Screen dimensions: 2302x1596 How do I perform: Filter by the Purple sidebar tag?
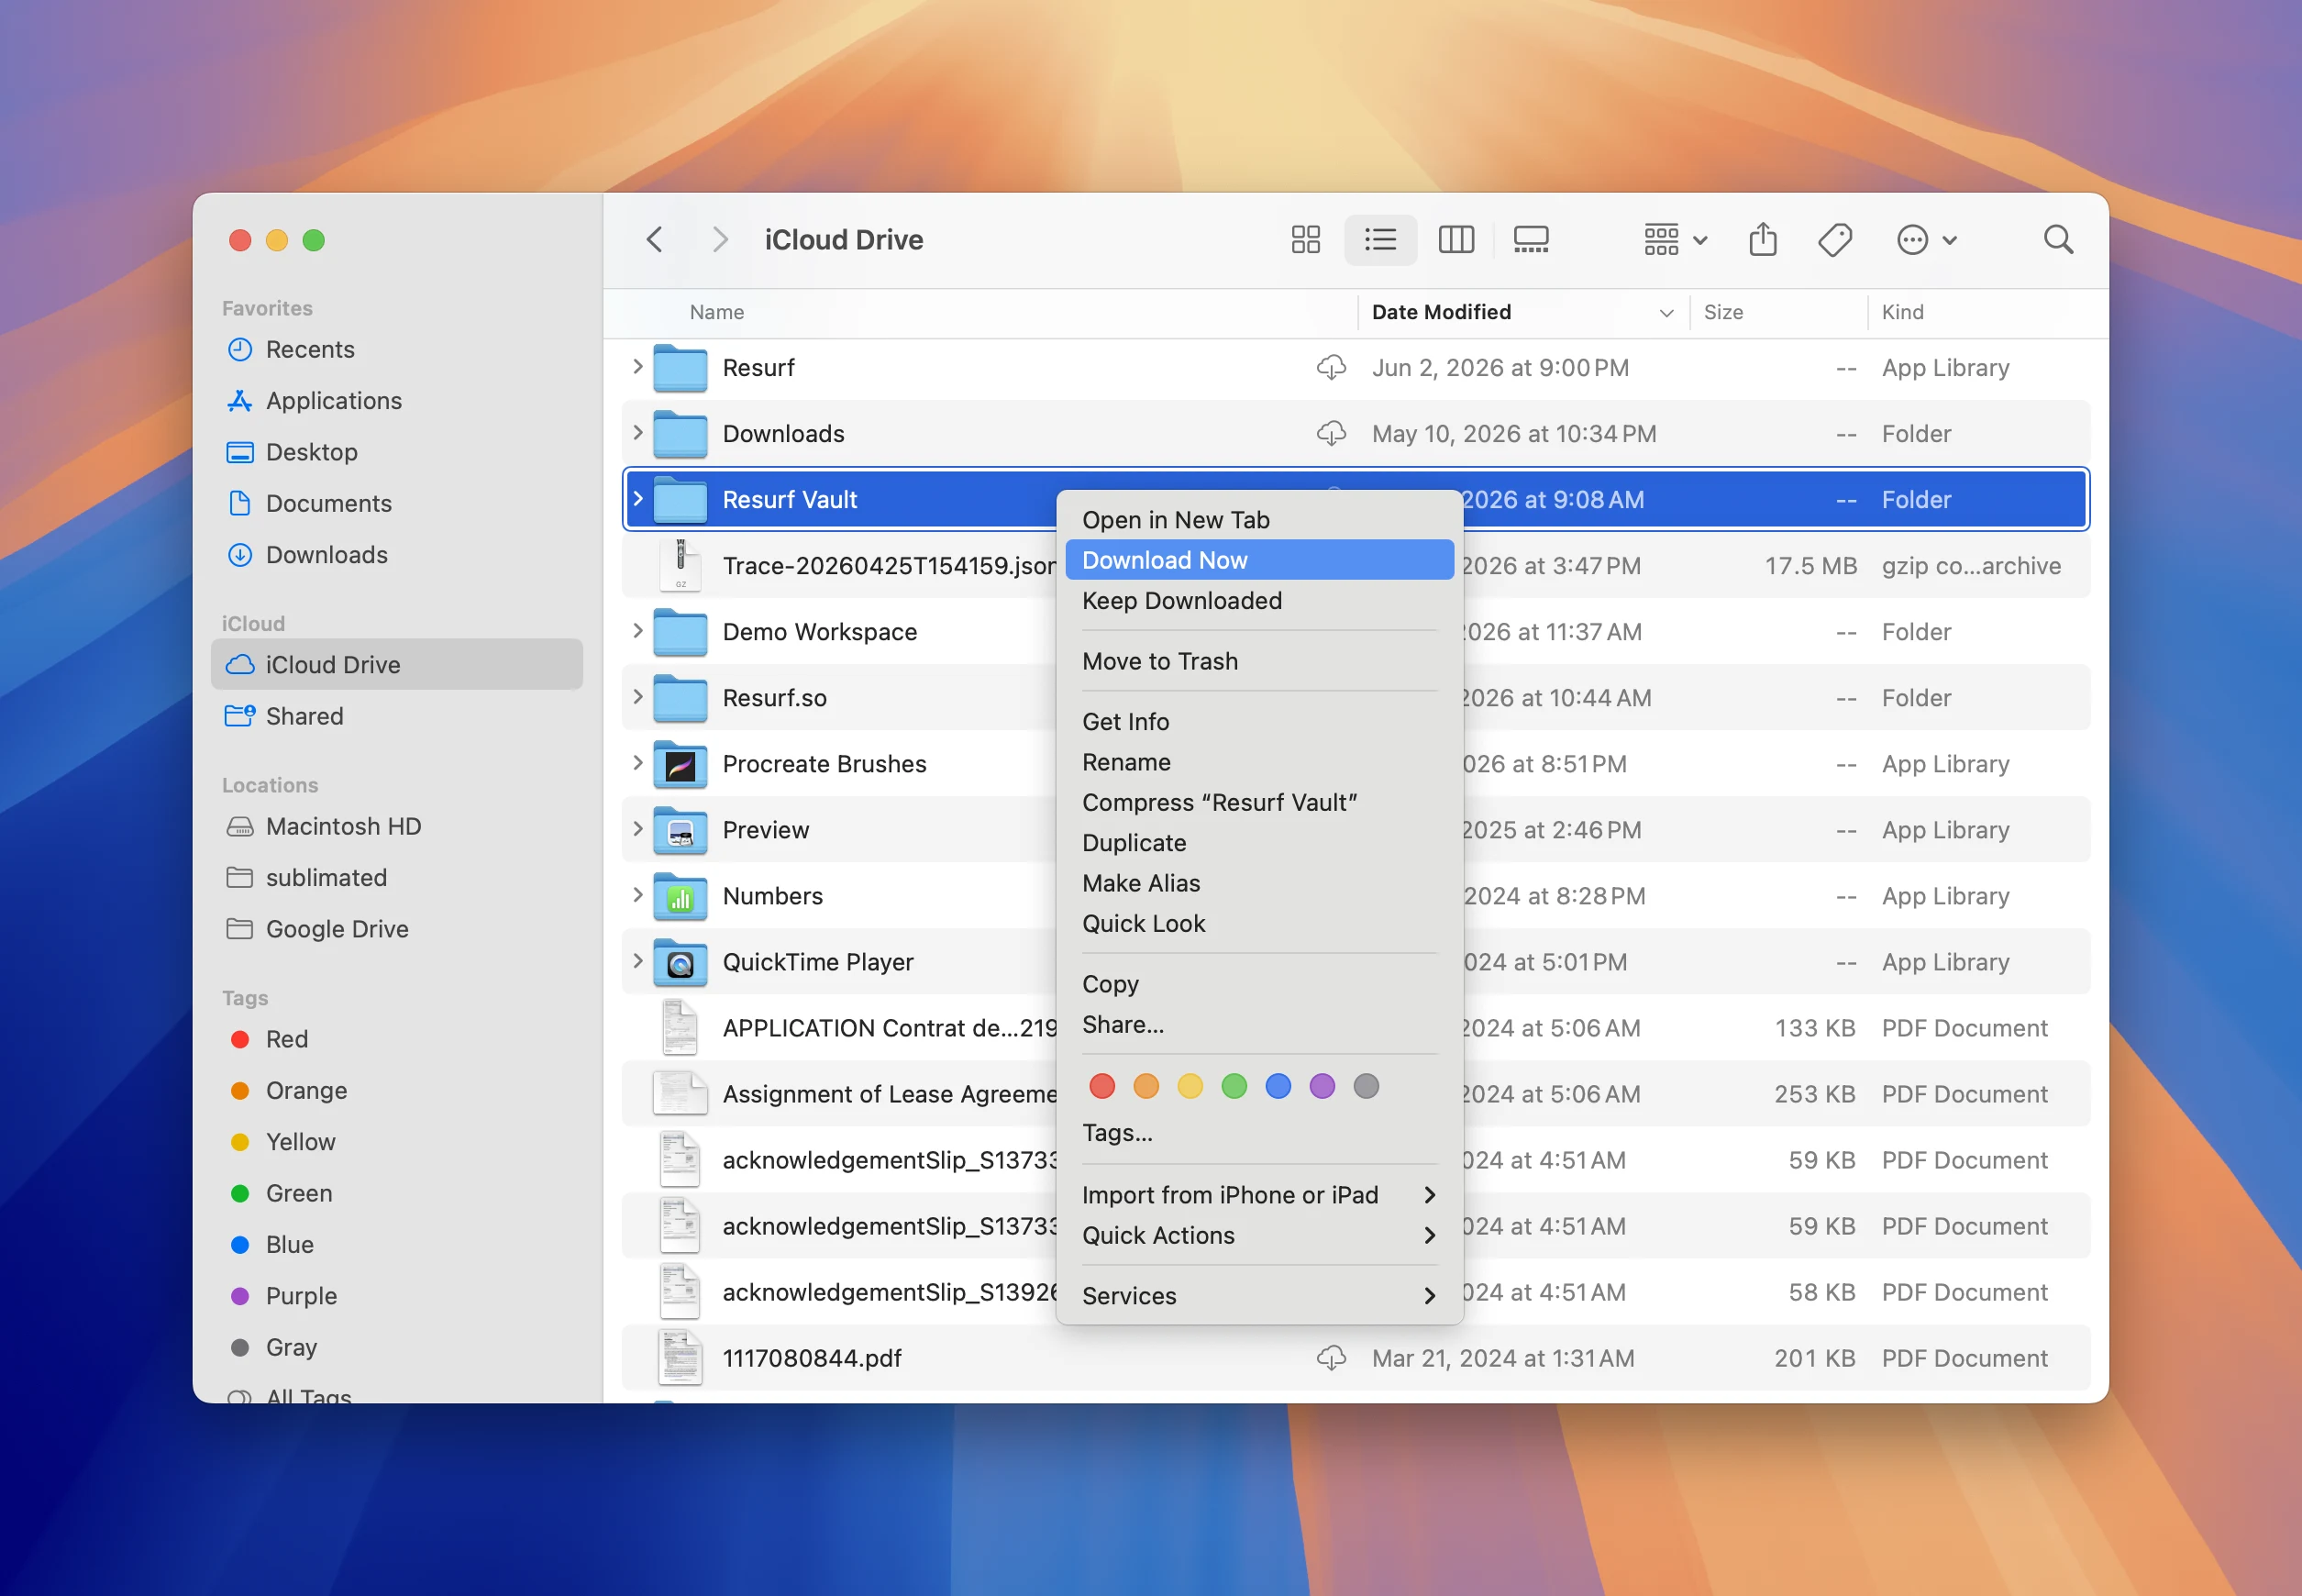[397, 1296]
